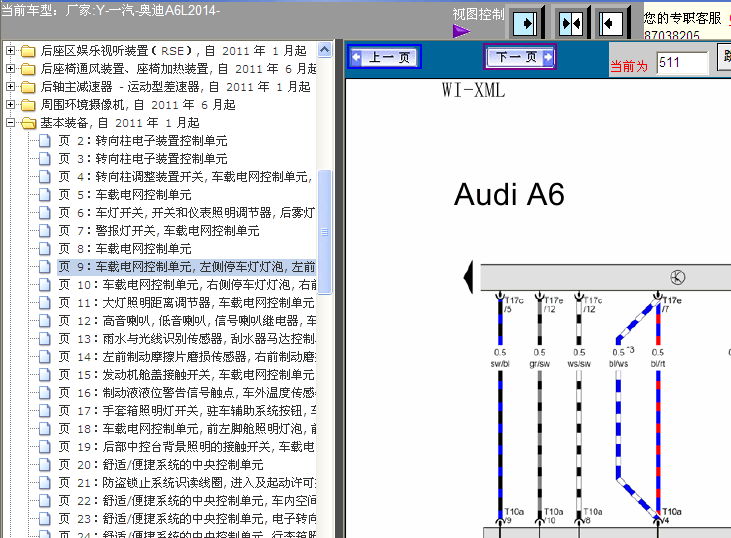Click the document icon of 页 9

coord(45,267)
